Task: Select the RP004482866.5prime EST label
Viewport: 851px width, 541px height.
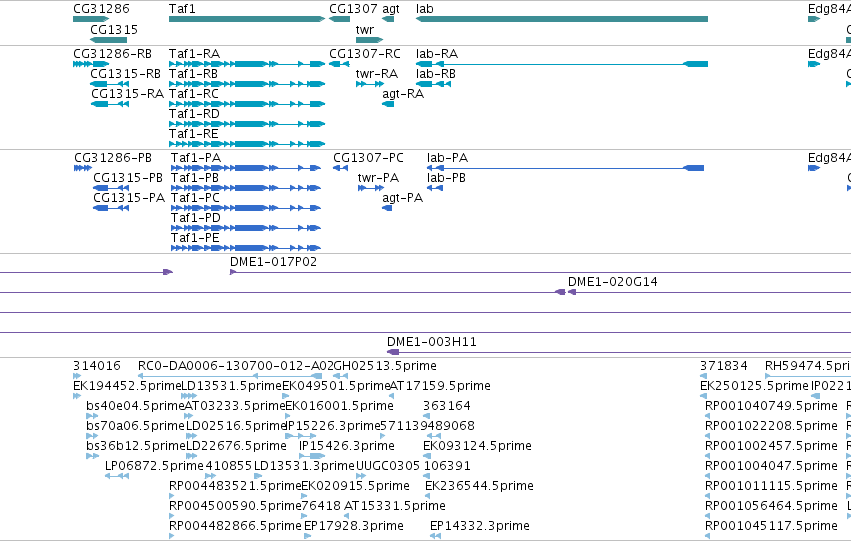Action: (235, 527)
